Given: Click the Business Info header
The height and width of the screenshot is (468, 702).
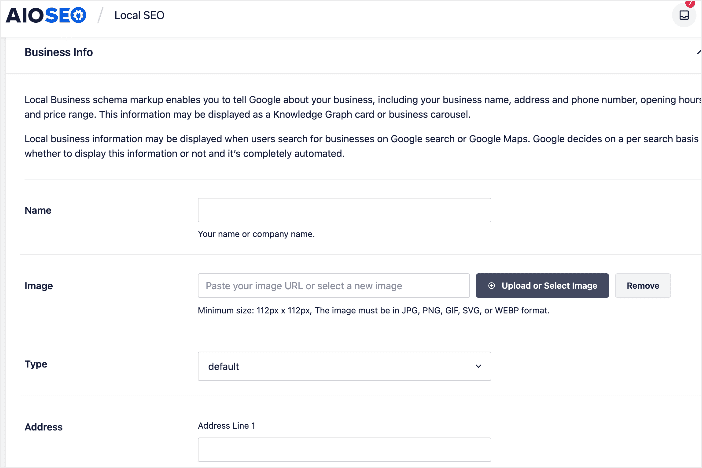Looking at the screenshot, I should tap(59, 52).
